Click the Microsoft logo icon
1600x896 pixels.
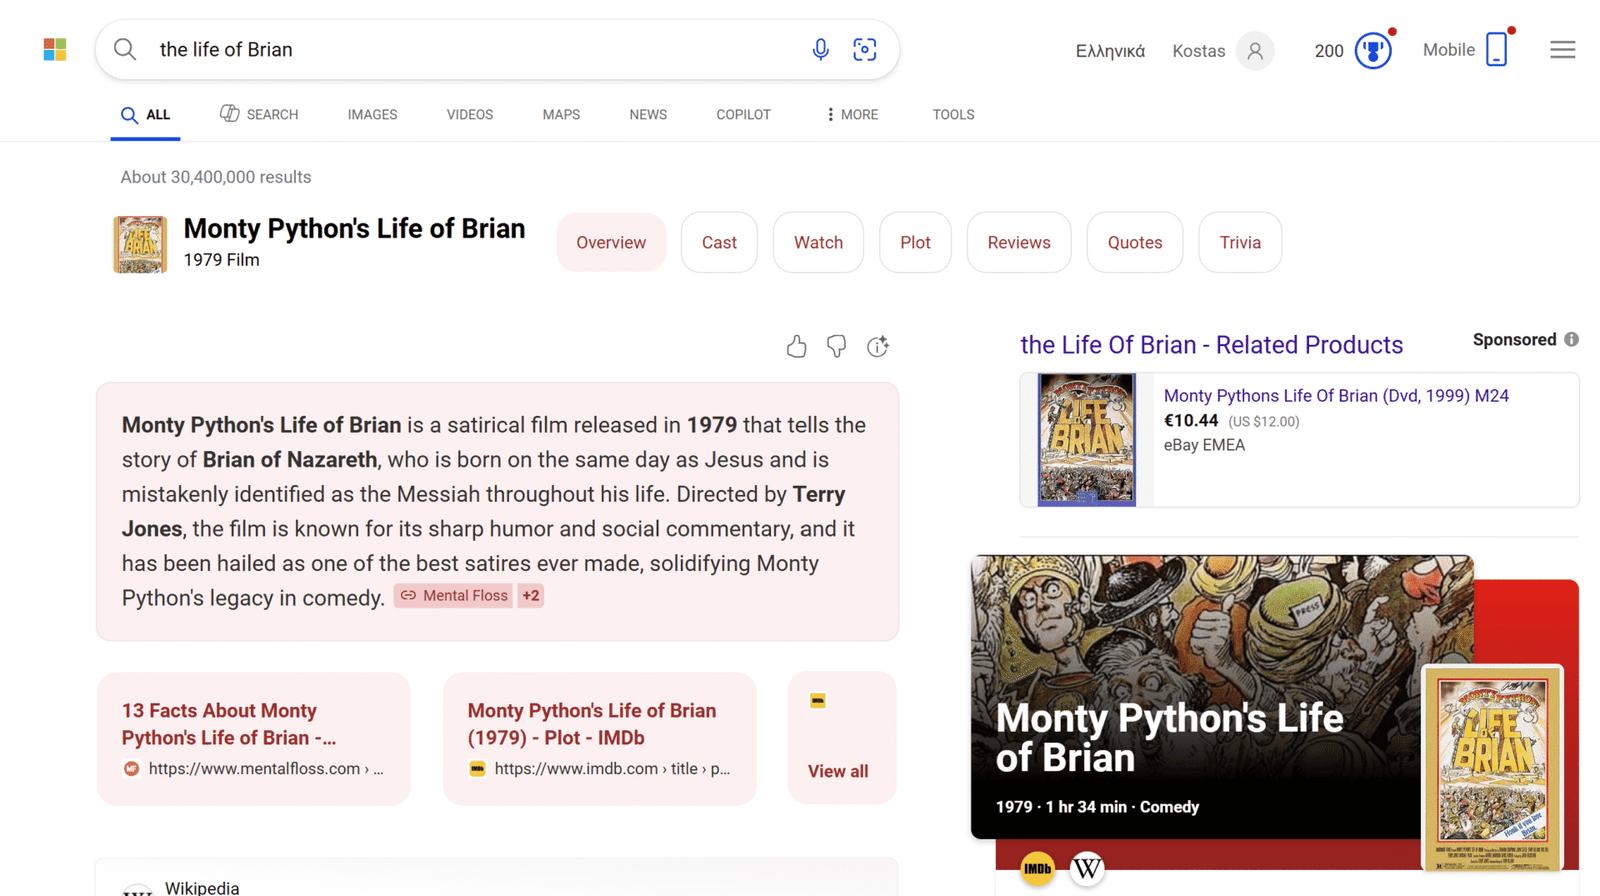(x=55, y=50)
